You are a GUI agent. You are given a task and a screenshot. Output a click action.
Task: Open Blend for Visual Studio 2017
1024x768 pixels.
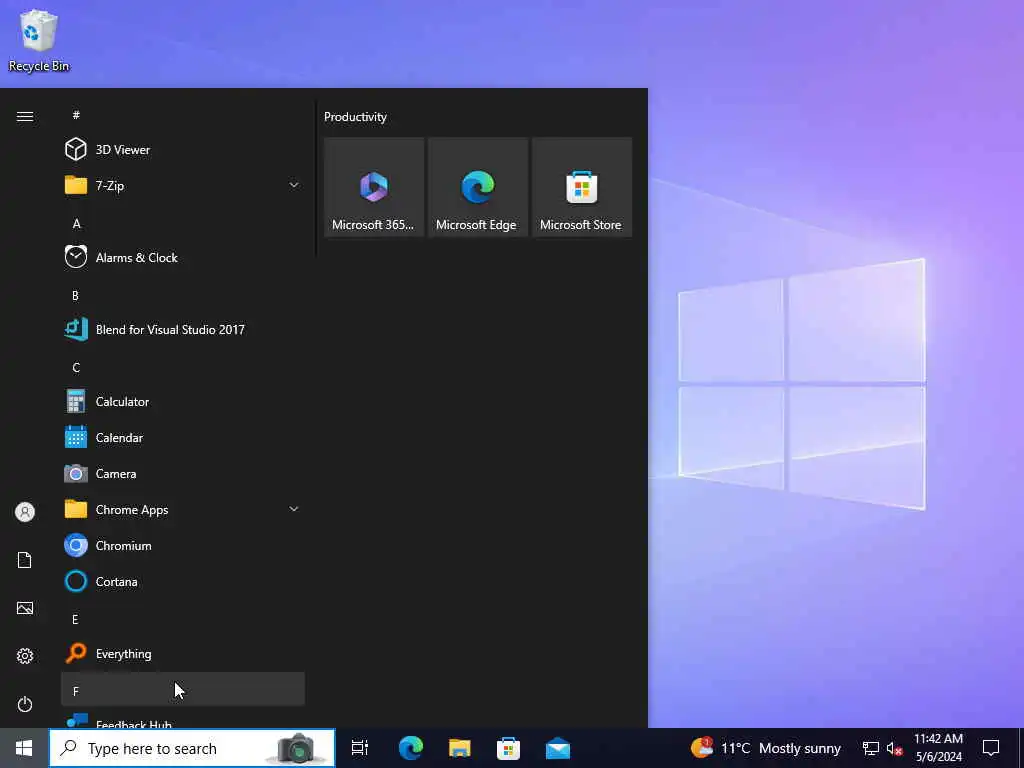[182, 329]
